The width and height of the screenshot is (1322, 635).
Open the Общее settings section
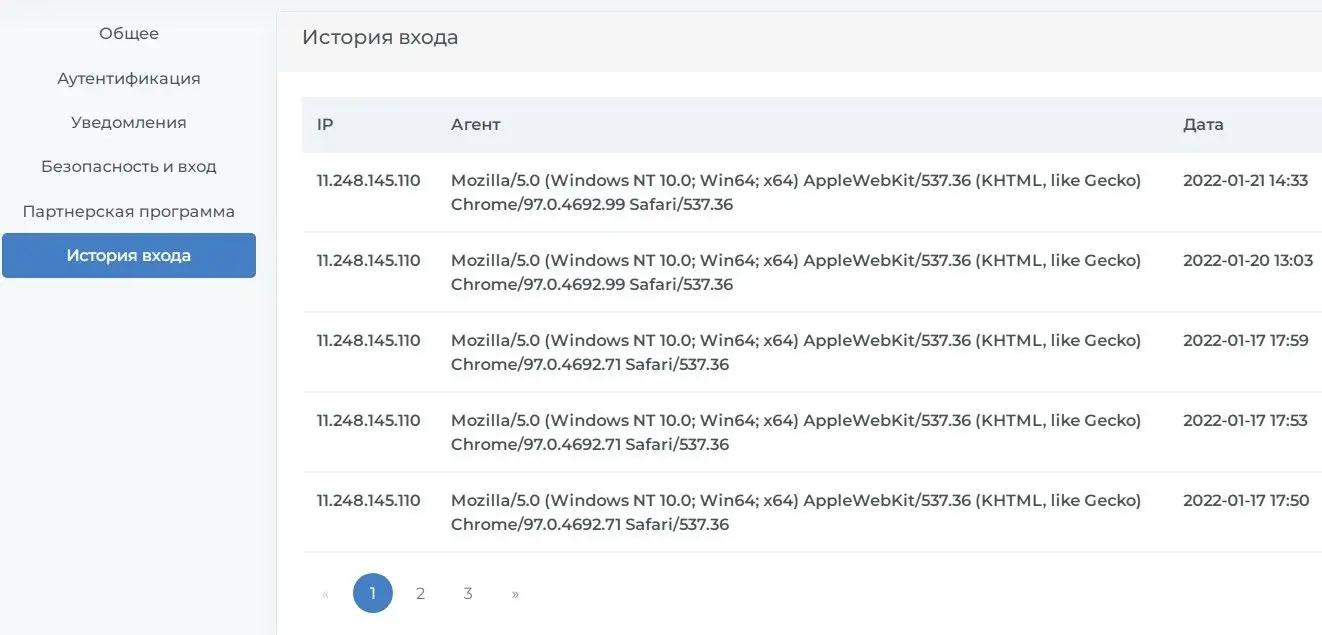point(129,34)
